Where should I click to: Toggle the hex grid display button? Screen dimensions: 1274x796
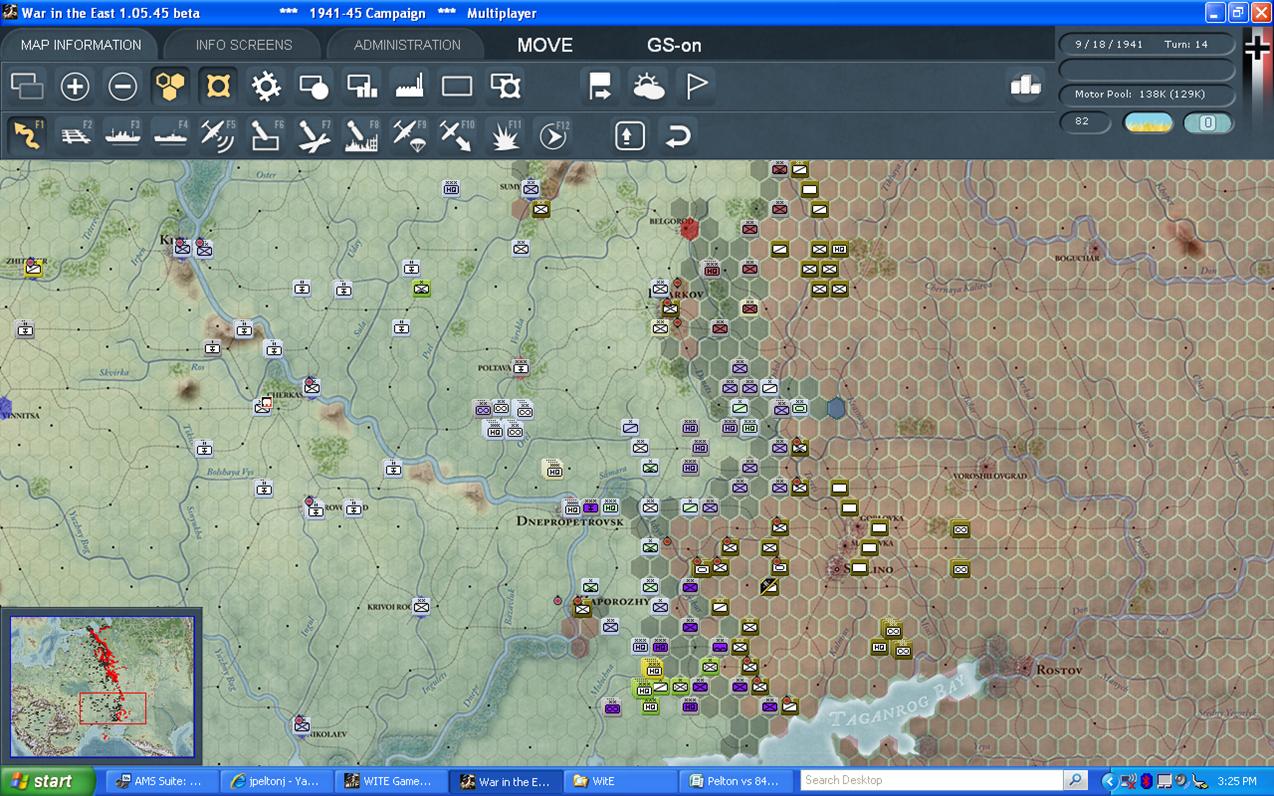pyautogui.click(x=171, y=87)
